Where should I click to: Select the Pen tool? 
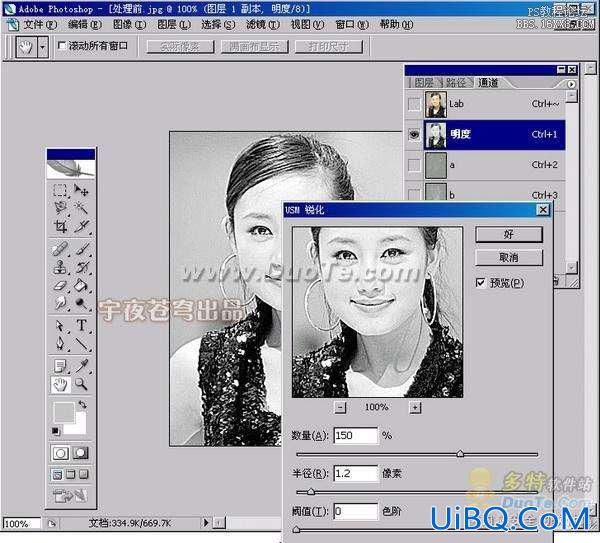coord(60,344)
